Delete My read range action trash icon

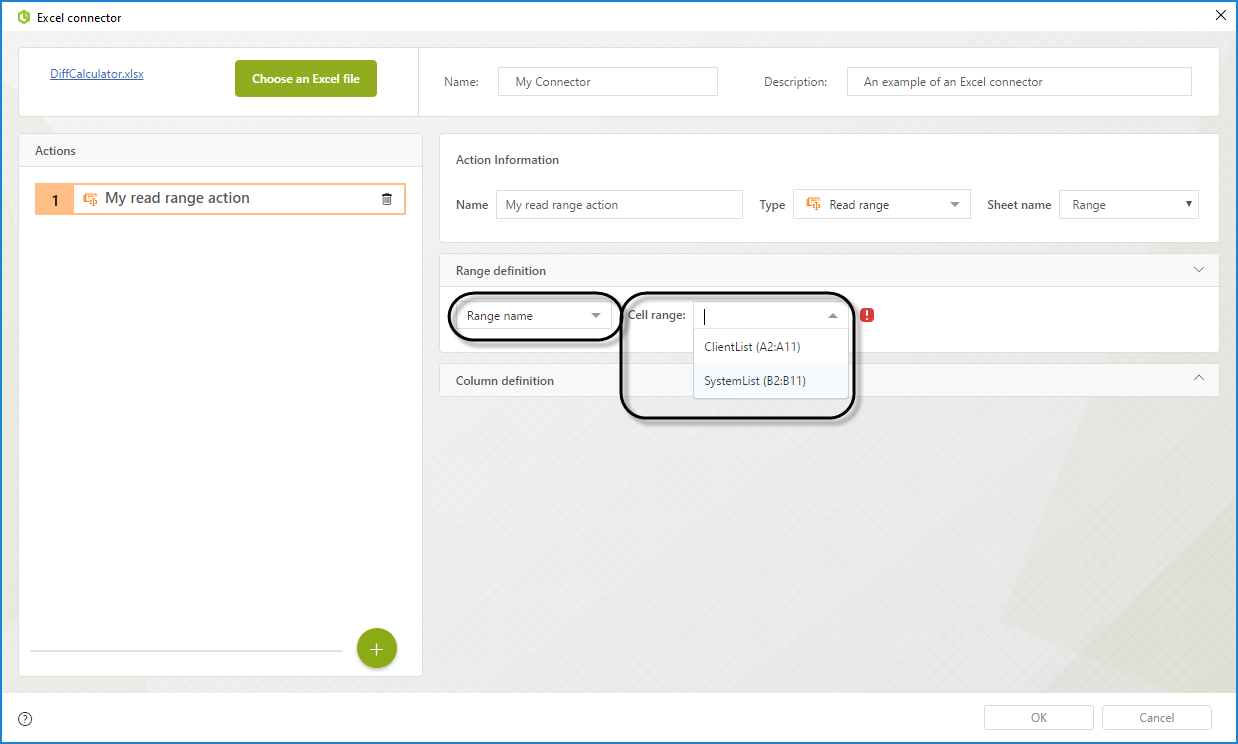[387, 199]
